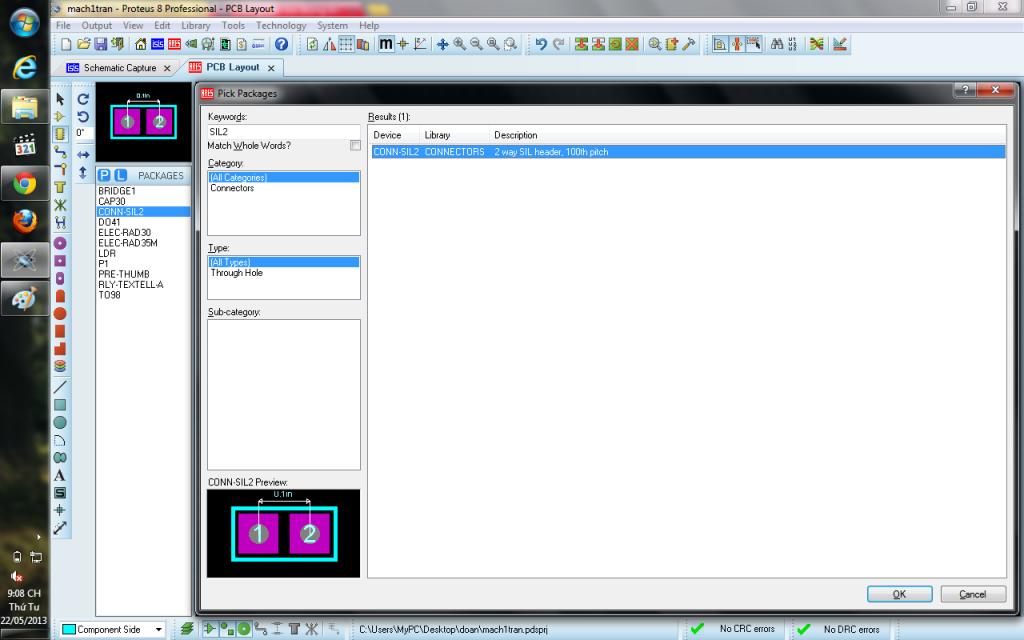
Task: Select the 2D Graphics Line tool
Action: [x=60, y=387]
